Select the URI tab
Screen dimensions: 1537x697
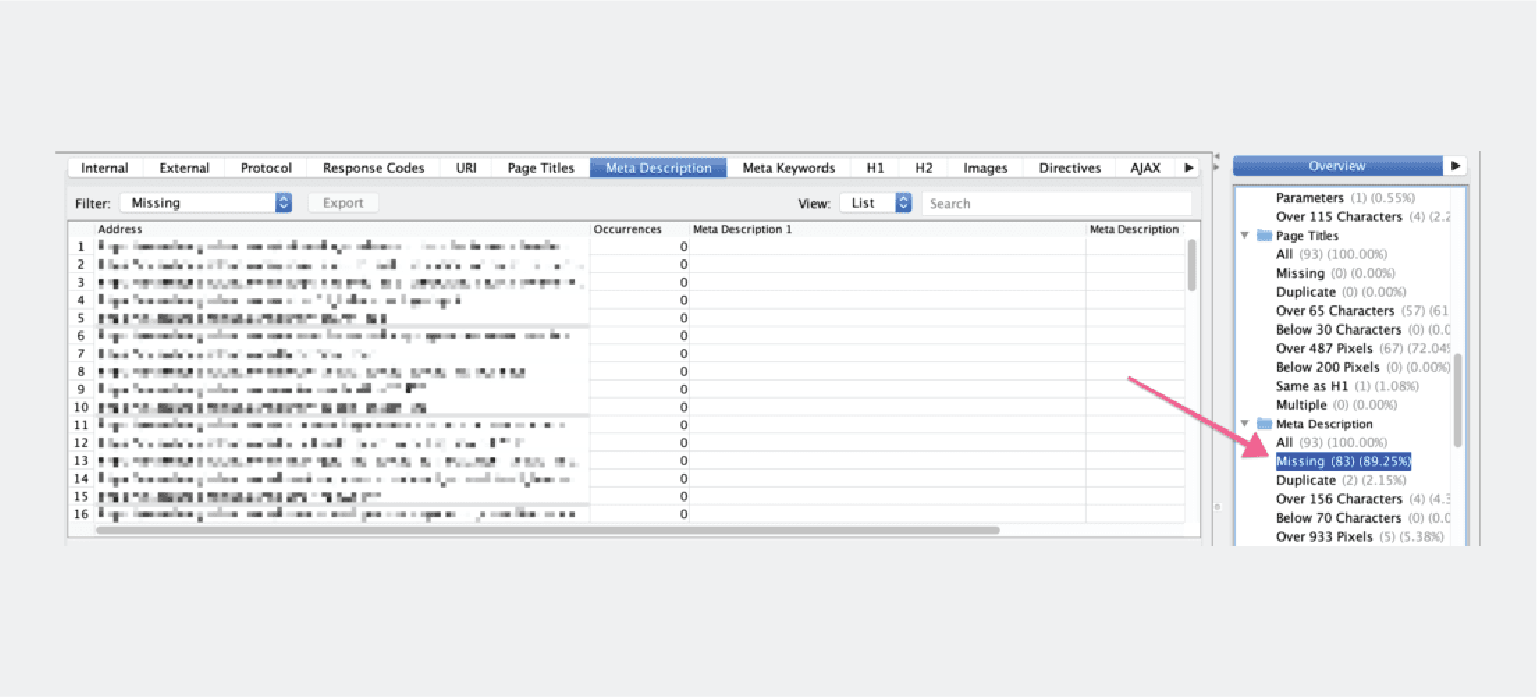click(466, 168)
